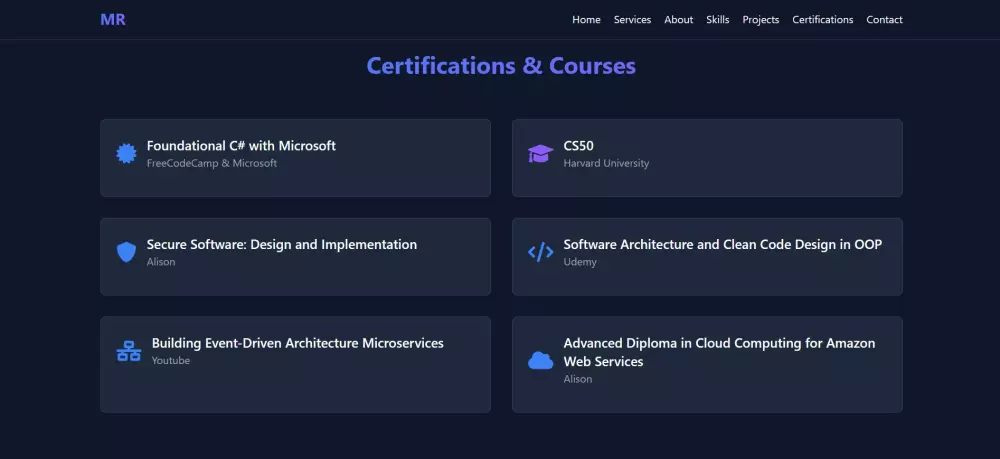Click the code brackets icon beside Software Architecture
This screenshot has width=1000, height=459.
click(x=540, y=252)
